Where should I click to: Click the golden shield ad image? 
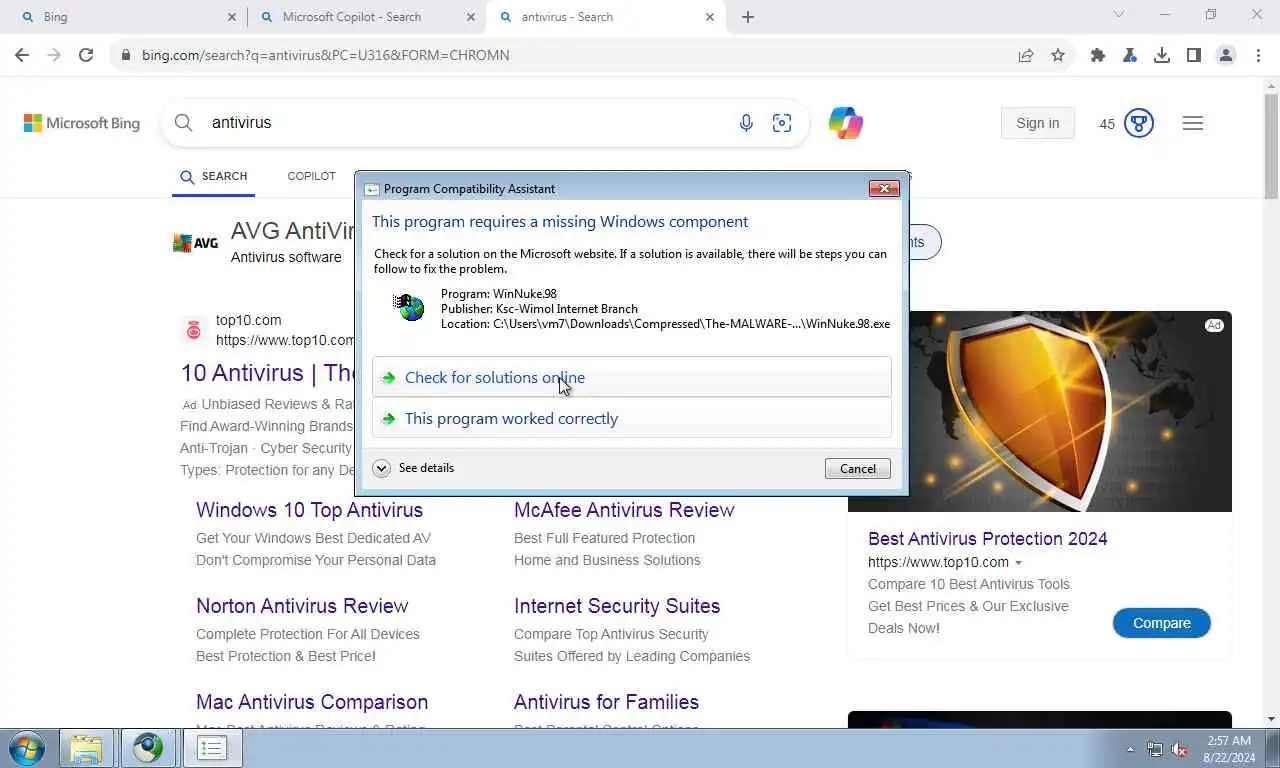pyautogui.click(x=1040, y=411)
